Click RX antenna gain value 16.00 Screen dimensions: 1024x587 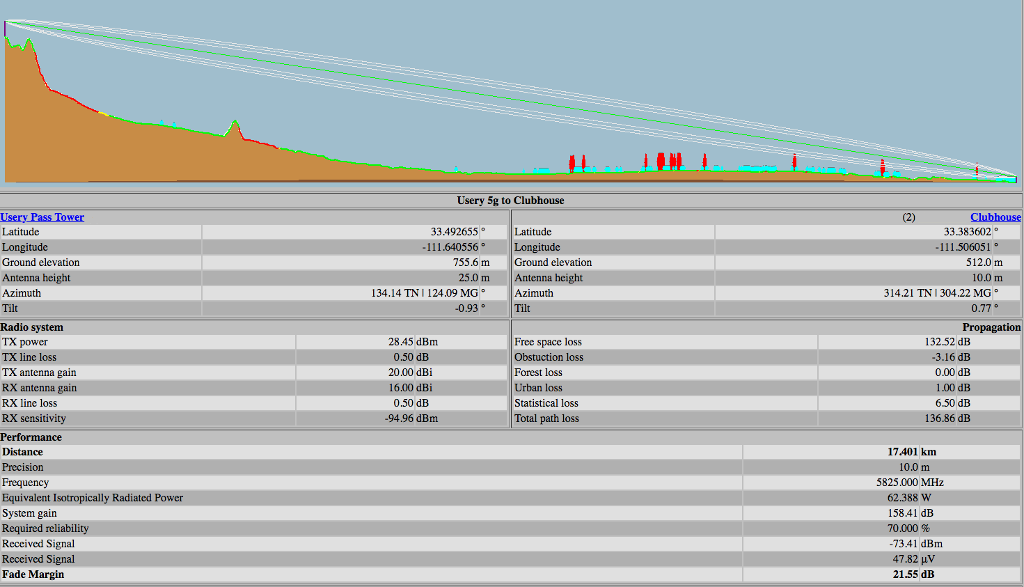click(x=400, y=387)
